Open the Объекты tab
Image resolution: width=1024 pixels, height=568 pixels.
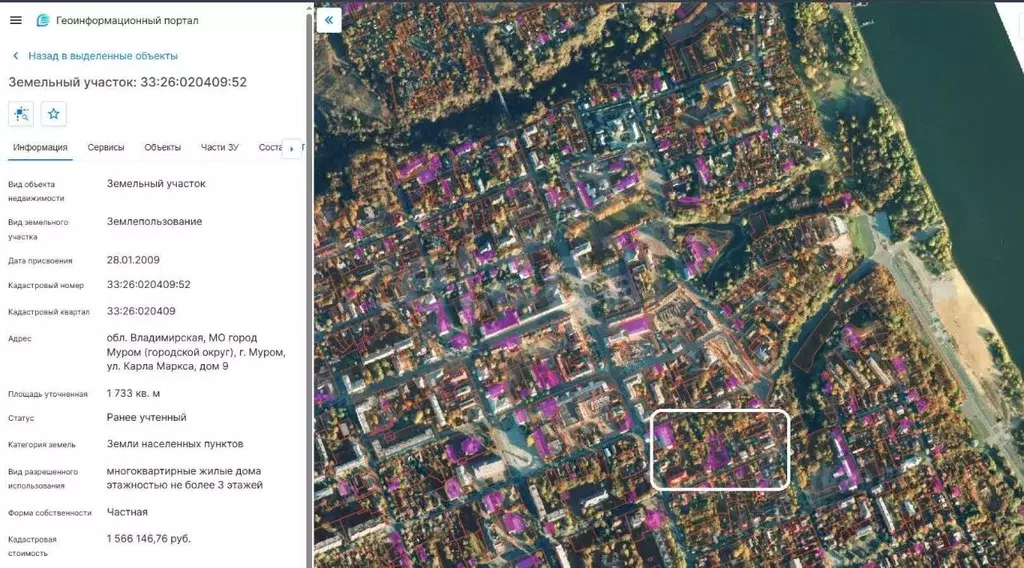[163, 148]
